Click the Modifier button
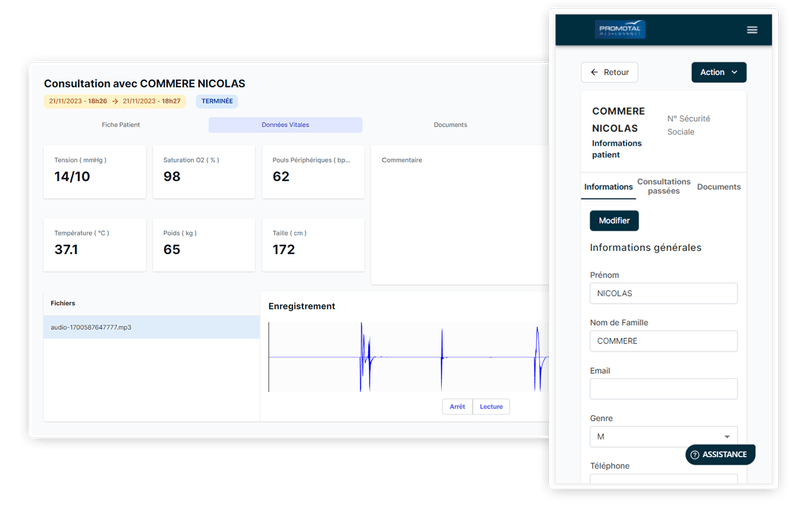 click(x=614, y=221)
